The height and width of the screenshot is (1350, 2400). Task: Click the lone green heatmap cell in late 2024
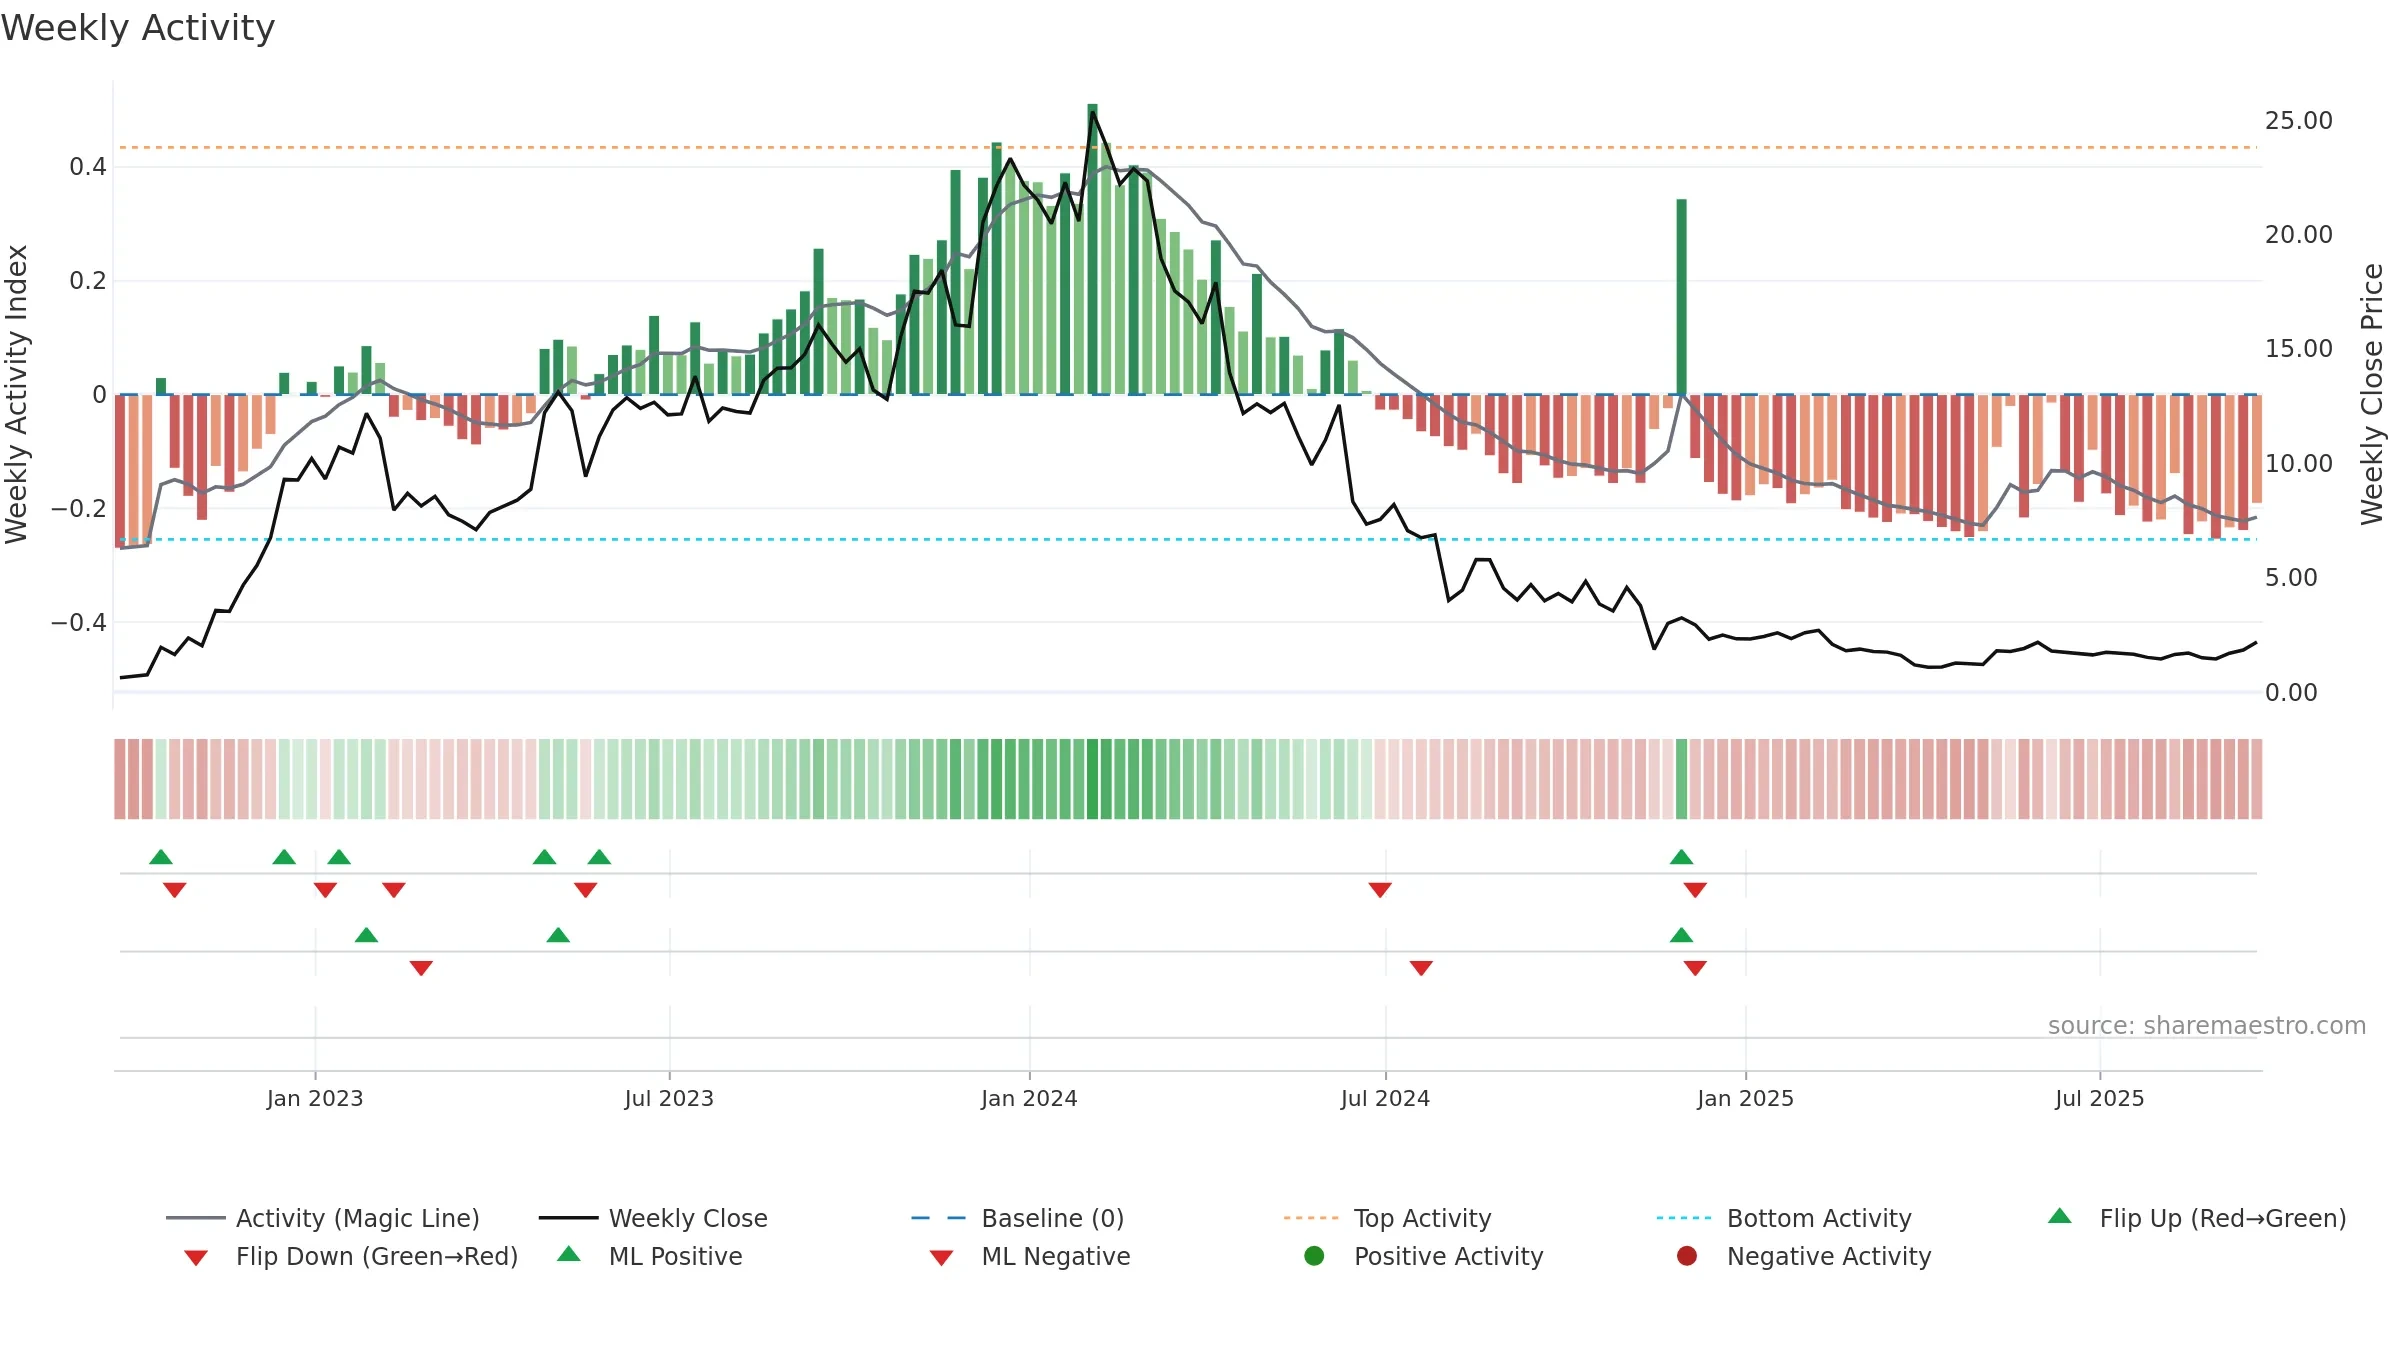1681,779
